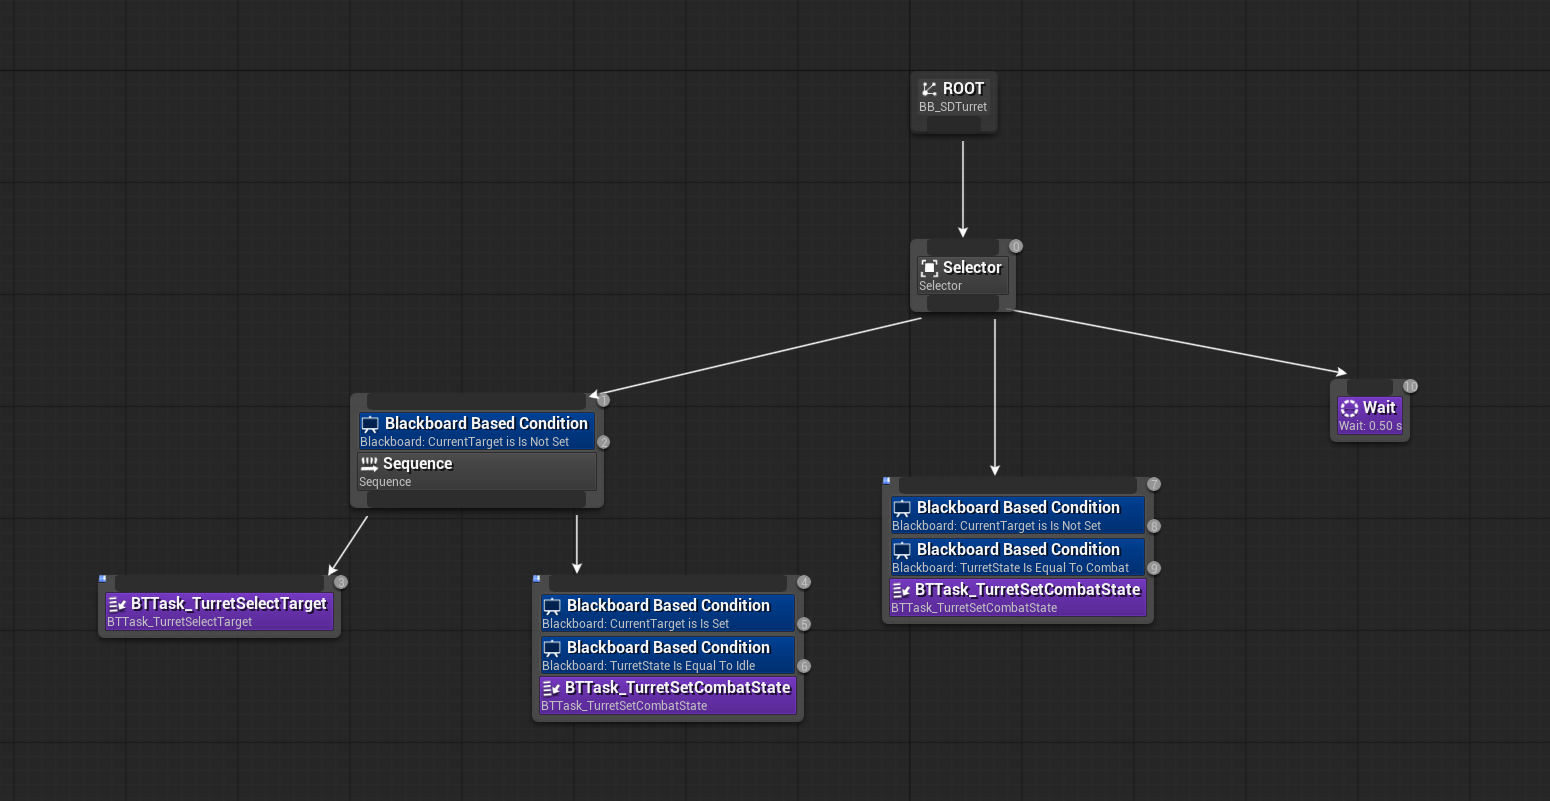The height and width of the screenshot is (801, 1550).
Task: Select 'CurrentTarget is Is Not Set' decorator above Sequence
Action: click(x=476, y=432)
